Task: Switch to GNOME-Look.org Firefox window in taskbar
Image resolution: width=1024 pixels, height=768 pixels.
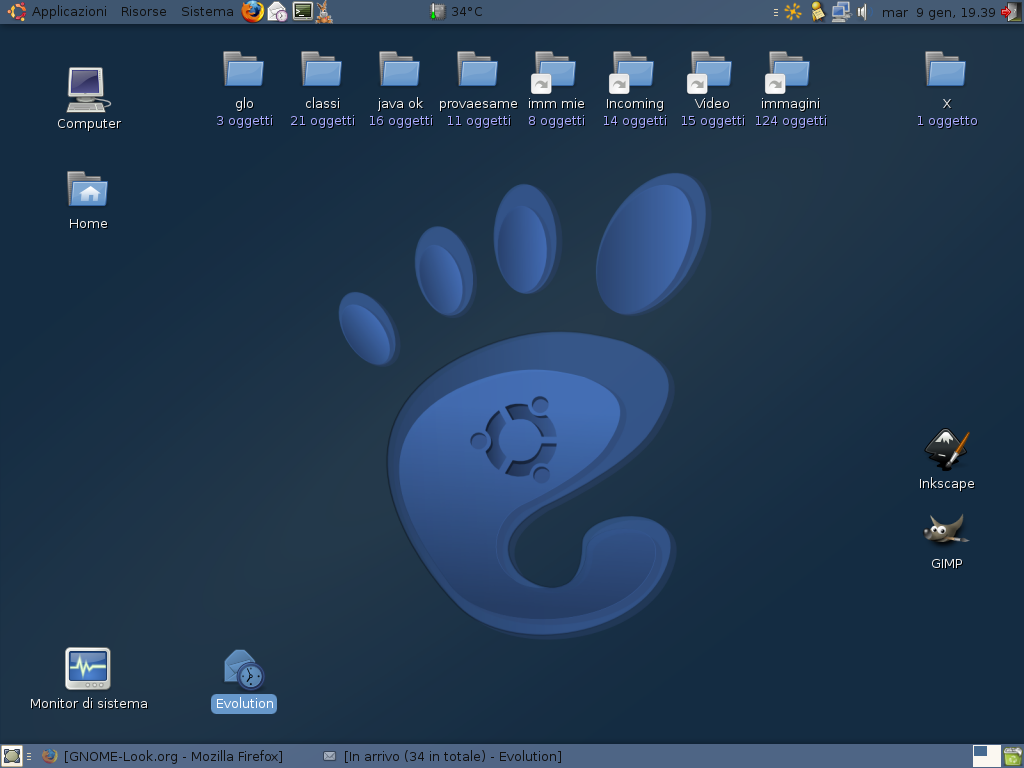Action: [163, 756]
